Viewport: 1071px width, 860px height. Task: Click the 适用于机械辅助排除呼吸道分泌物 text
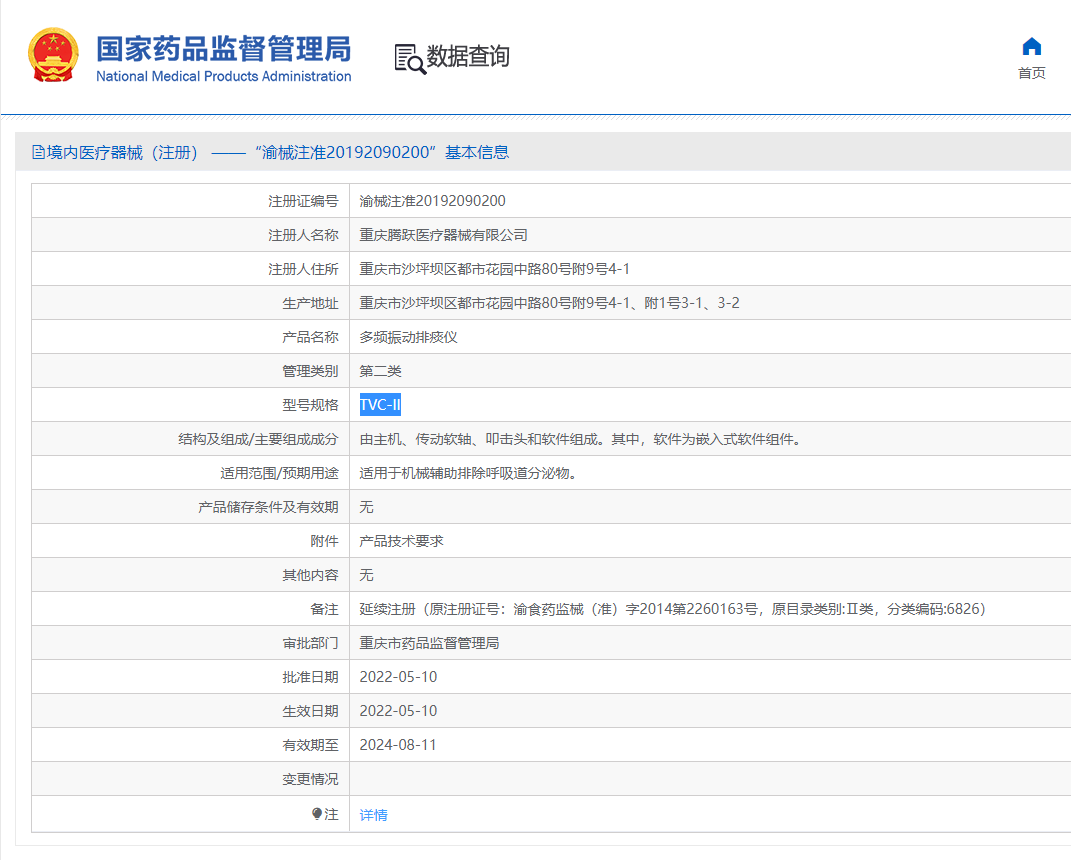tap(468, 473)
